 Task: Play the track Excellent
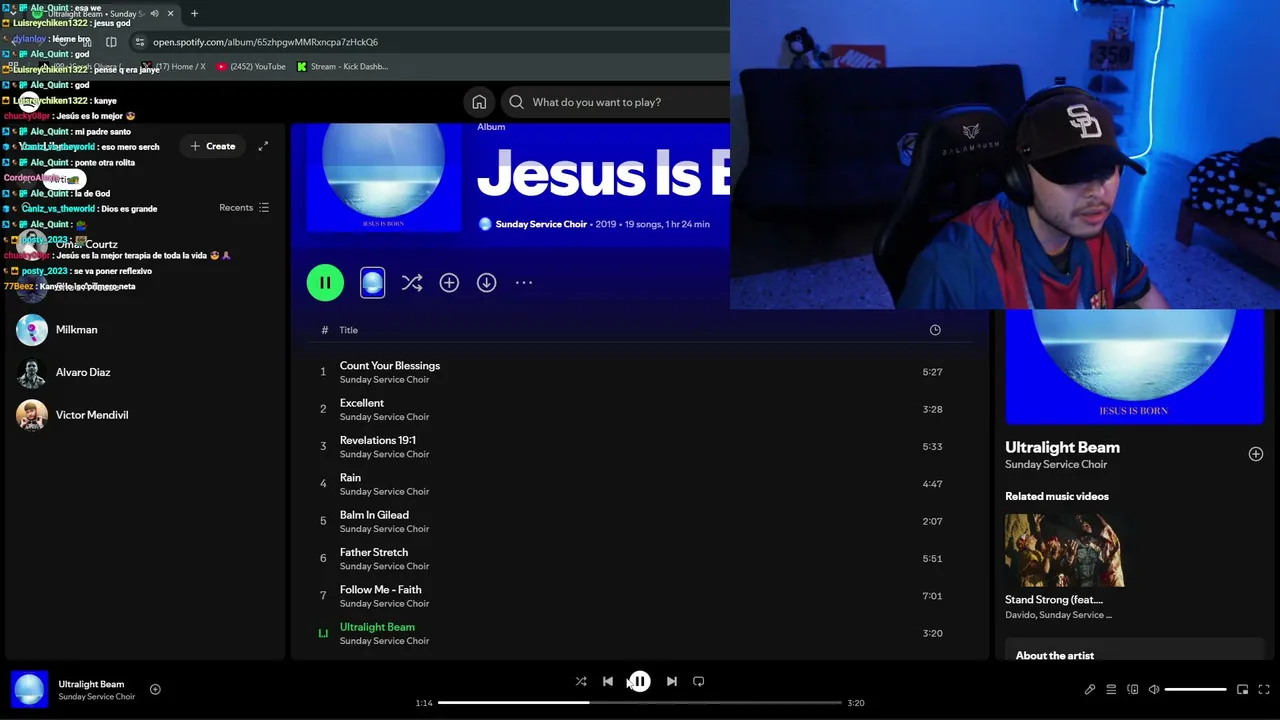640,409
